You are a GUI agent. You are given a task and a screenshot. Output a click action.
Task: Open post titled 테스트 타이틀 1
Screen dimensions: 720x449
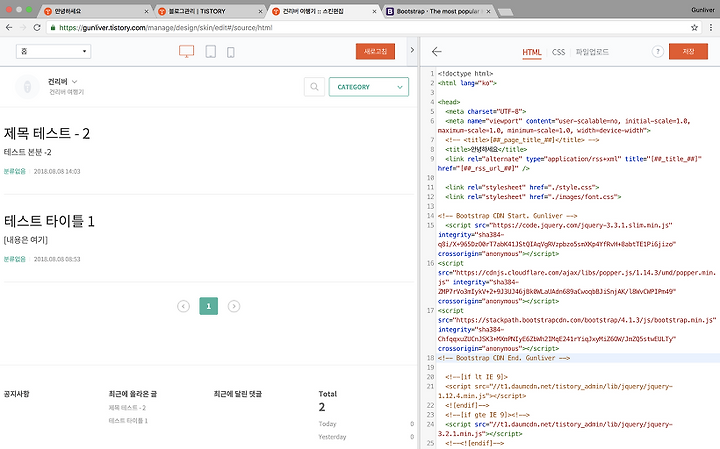[x=49, y=221]
